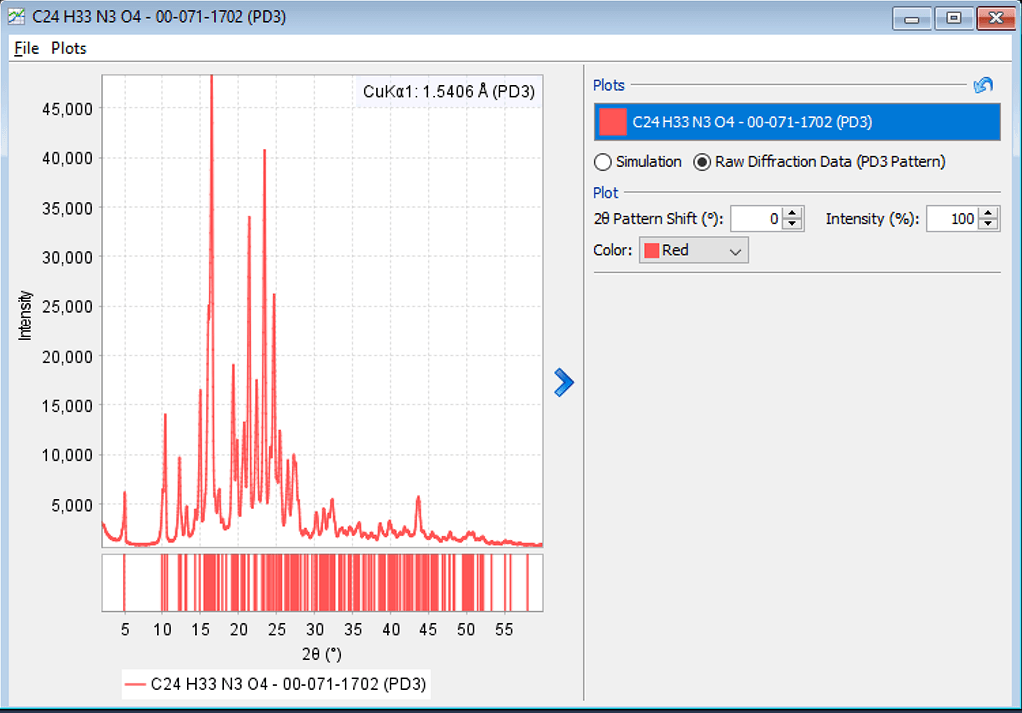1022x713 pixels.
Task: Select the C24 H33 N3 O4 plot entry
Action: (798, 121)
